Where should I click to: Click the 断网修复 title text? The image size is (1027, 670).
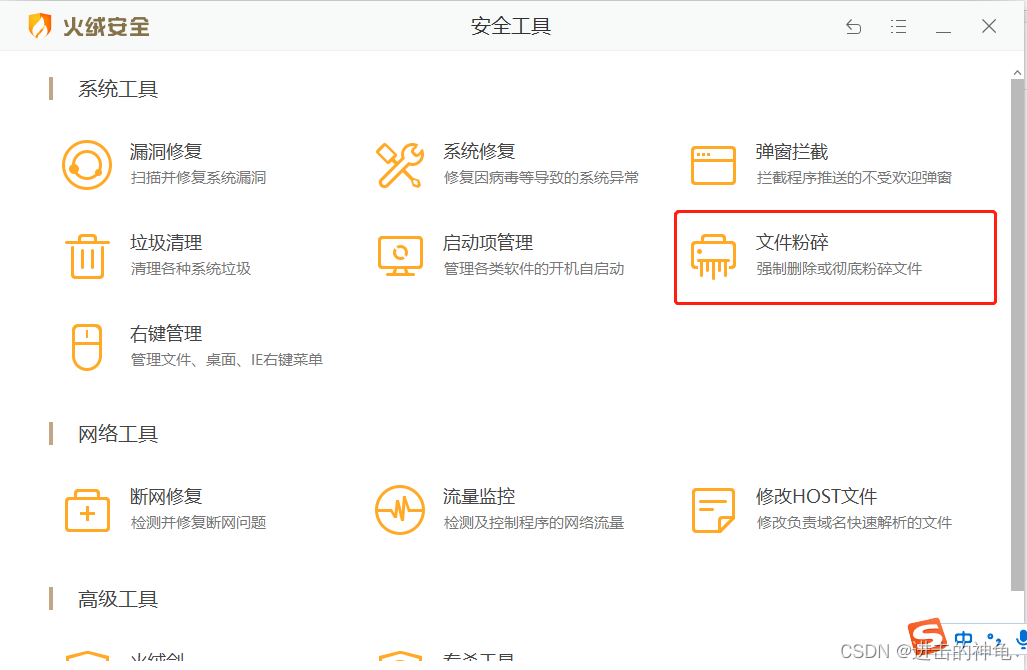pos(166,496)
